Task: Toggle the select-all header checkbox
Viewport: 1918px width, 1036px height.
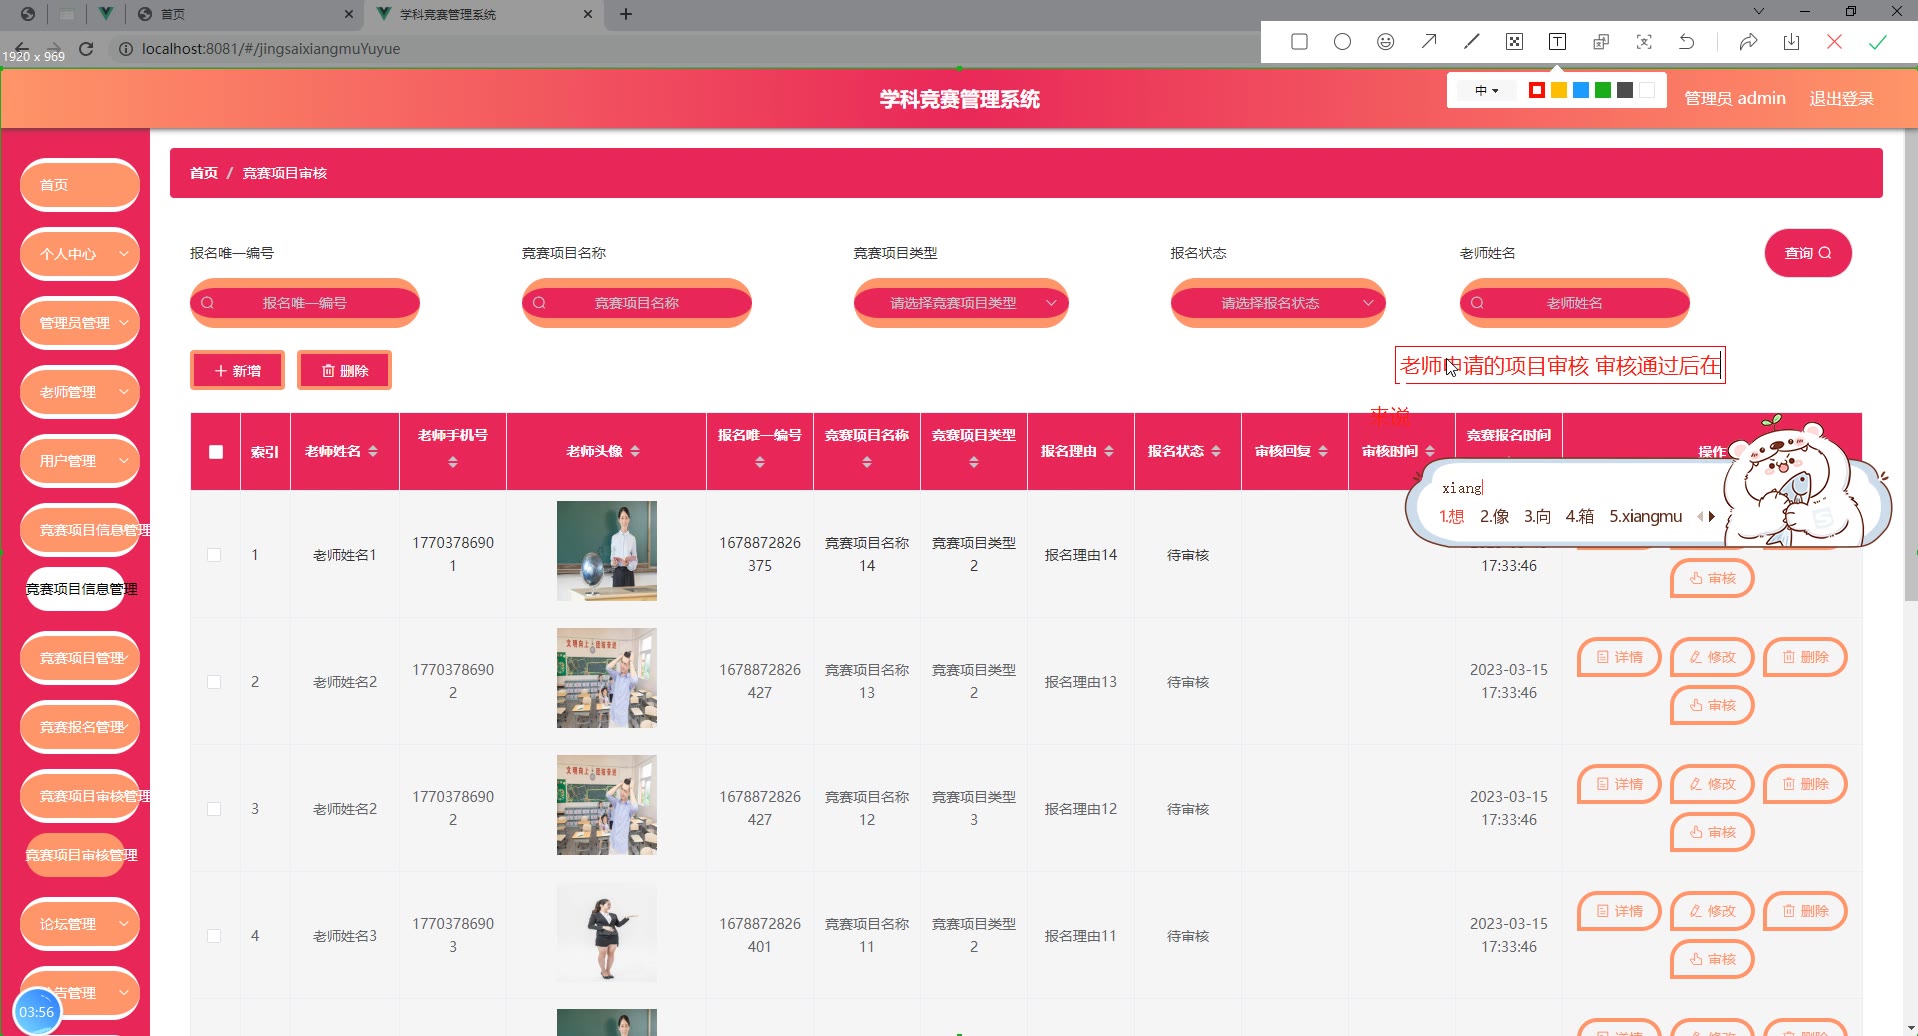Action: (215, 452)
